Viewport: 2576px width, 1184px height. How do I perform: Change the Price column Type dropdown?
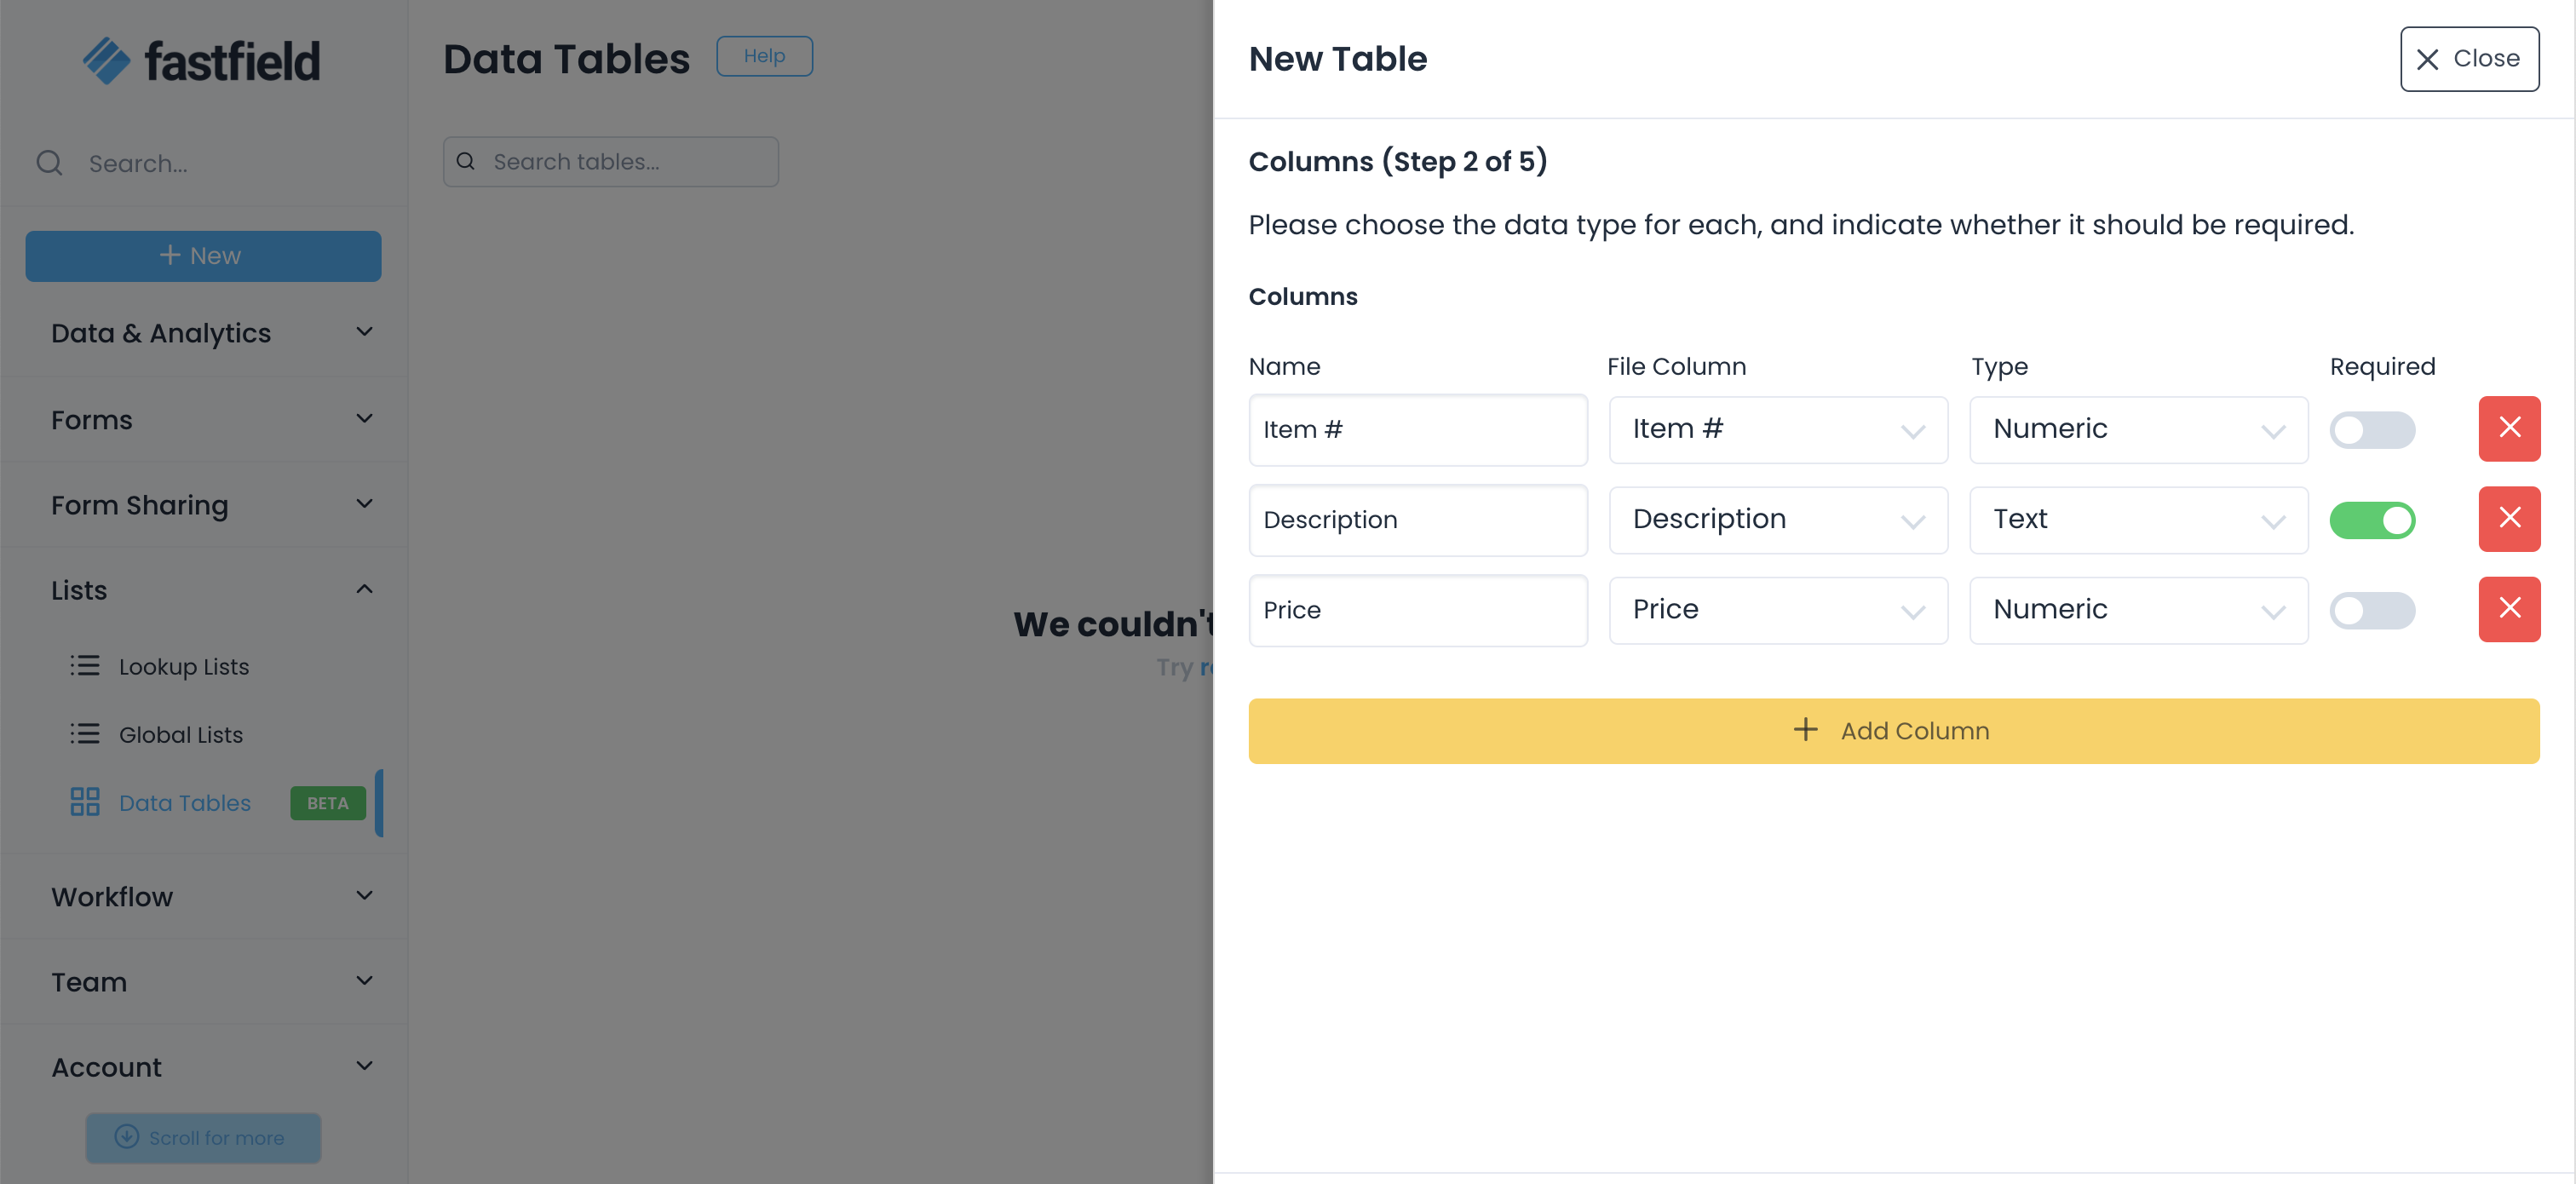[x=2137, y=610]
